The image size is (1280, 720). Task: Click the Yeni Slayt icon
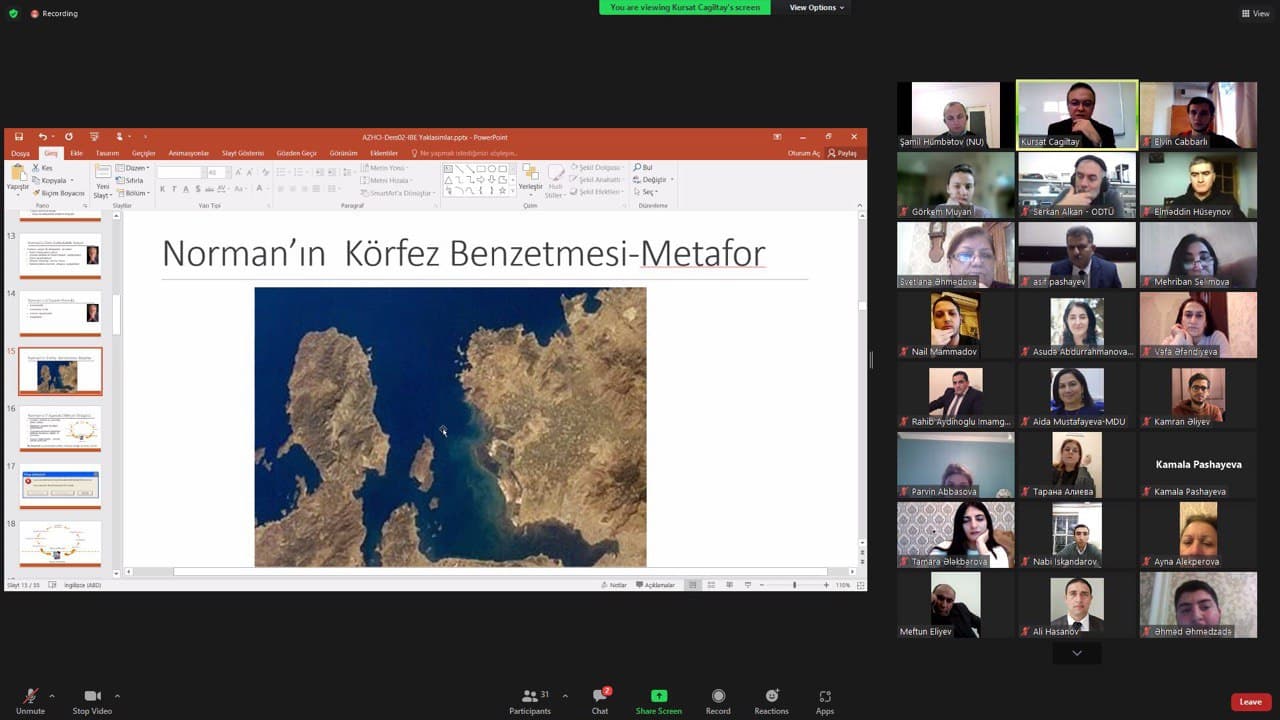point(102,173)
